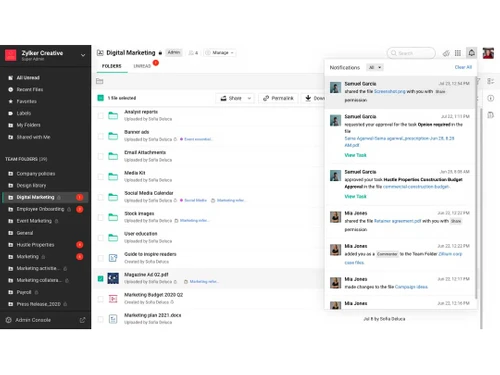The image size is (500, 375).
Task: Click the Admin role badge
Action: coord(174,53)
